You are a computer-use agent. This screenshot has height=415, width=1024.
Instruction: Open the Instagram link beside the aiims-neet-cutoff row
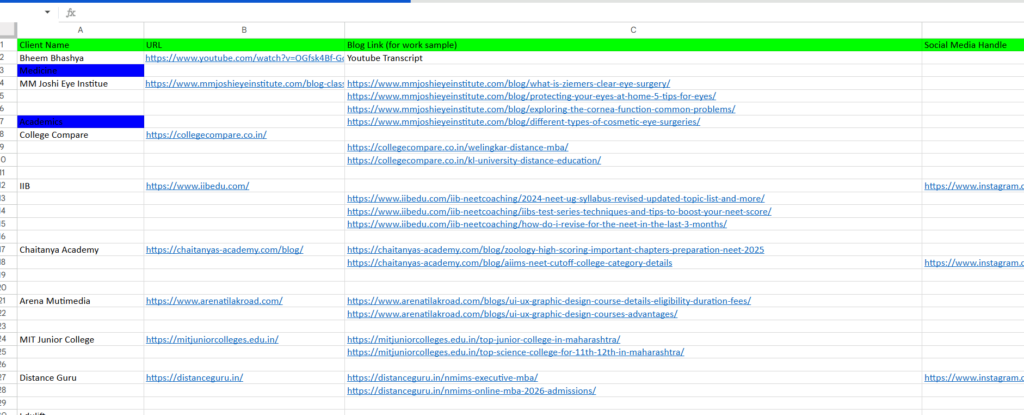point(974,263)
